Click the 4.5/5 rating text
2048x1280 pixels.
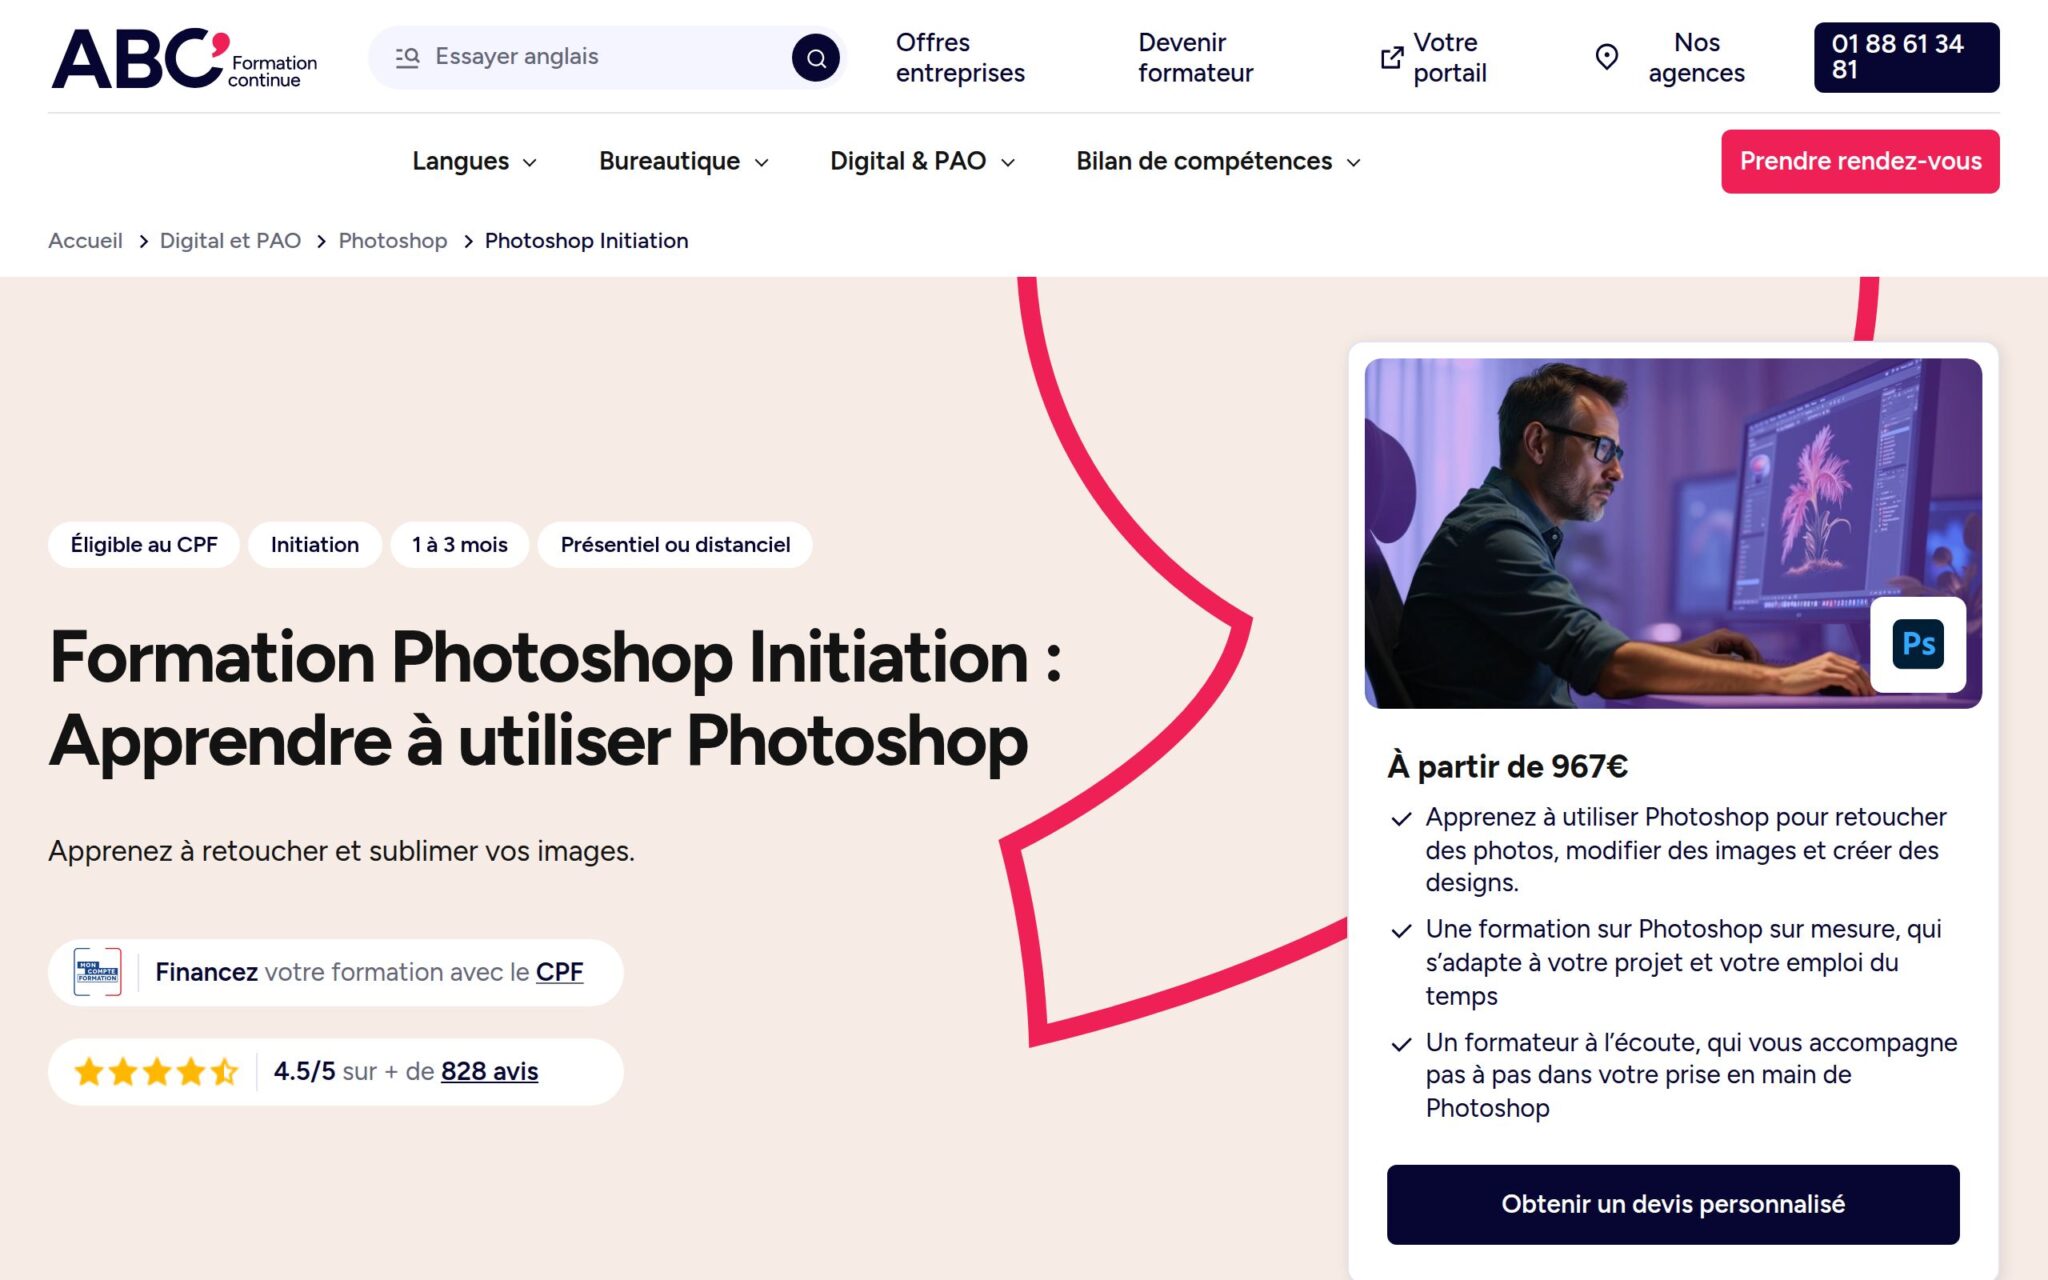click(304, 1072)
